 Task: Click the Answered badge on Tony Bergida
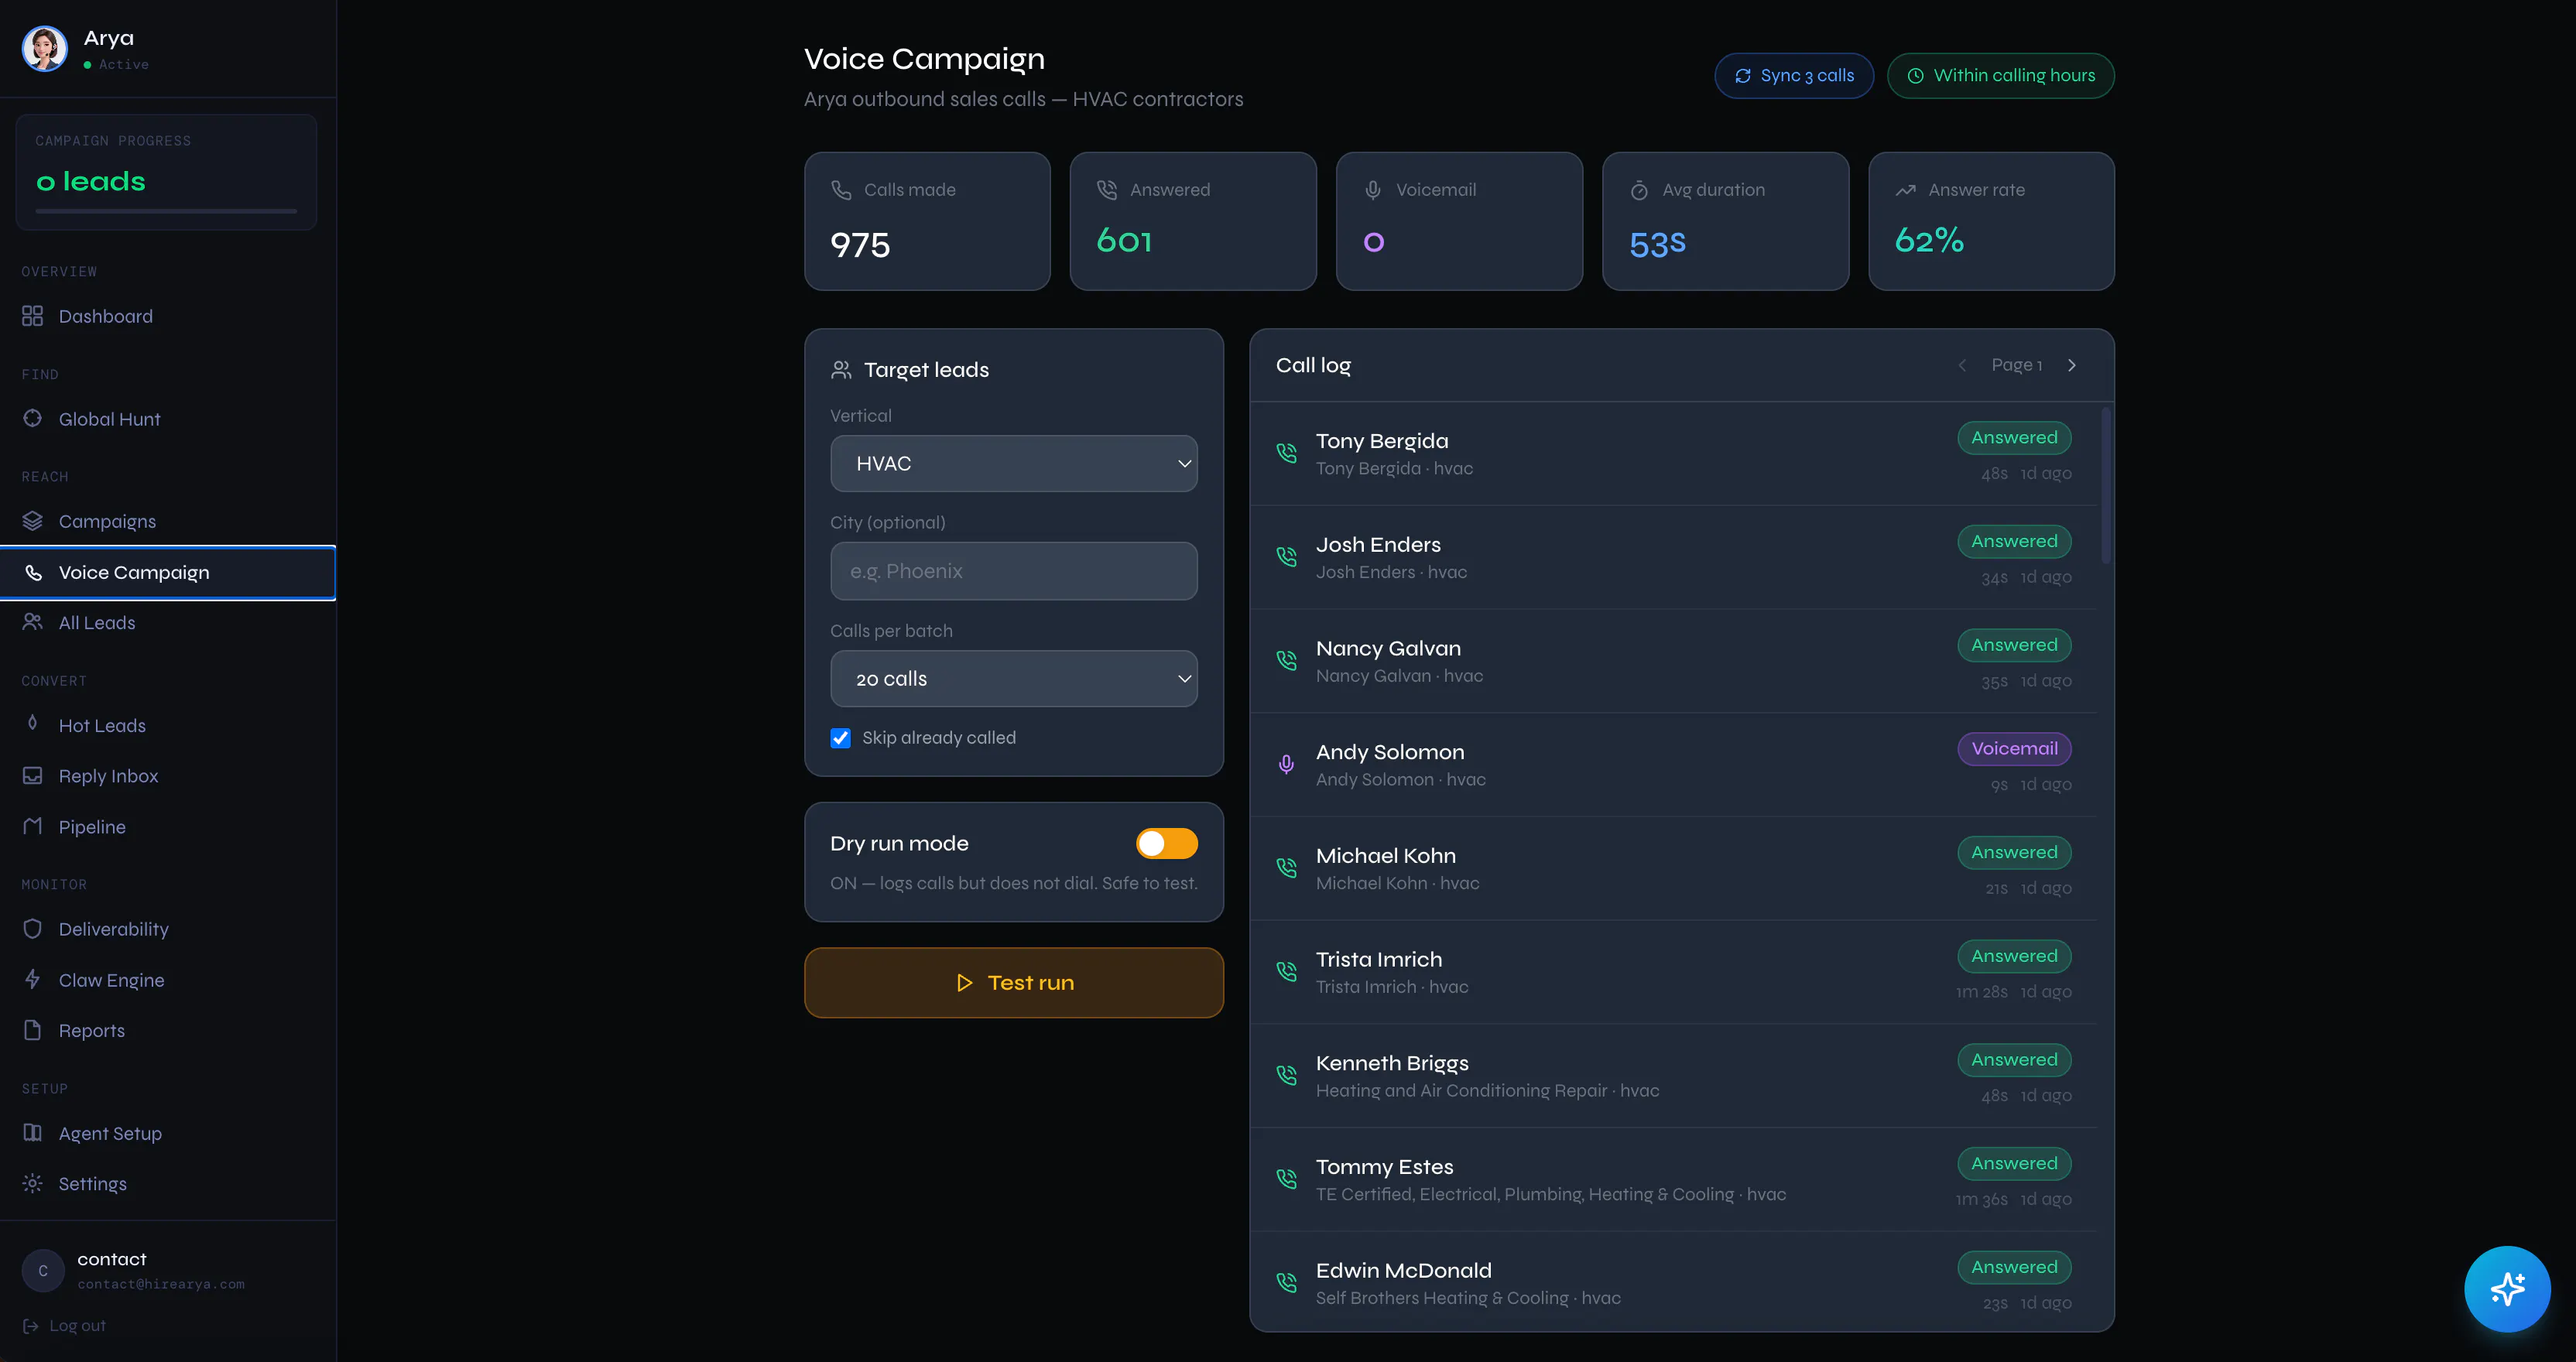(x=2014, y=438)
